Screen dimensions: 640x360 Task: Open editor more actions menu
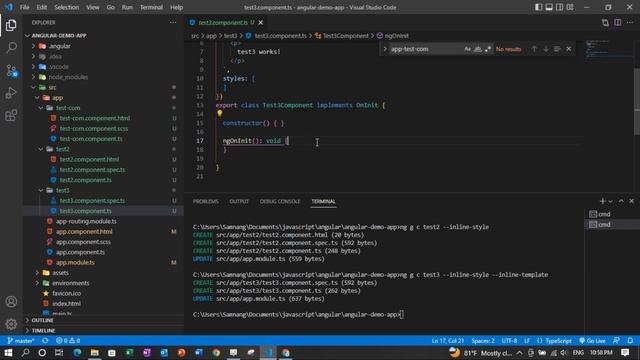click(x=630, y=22)
